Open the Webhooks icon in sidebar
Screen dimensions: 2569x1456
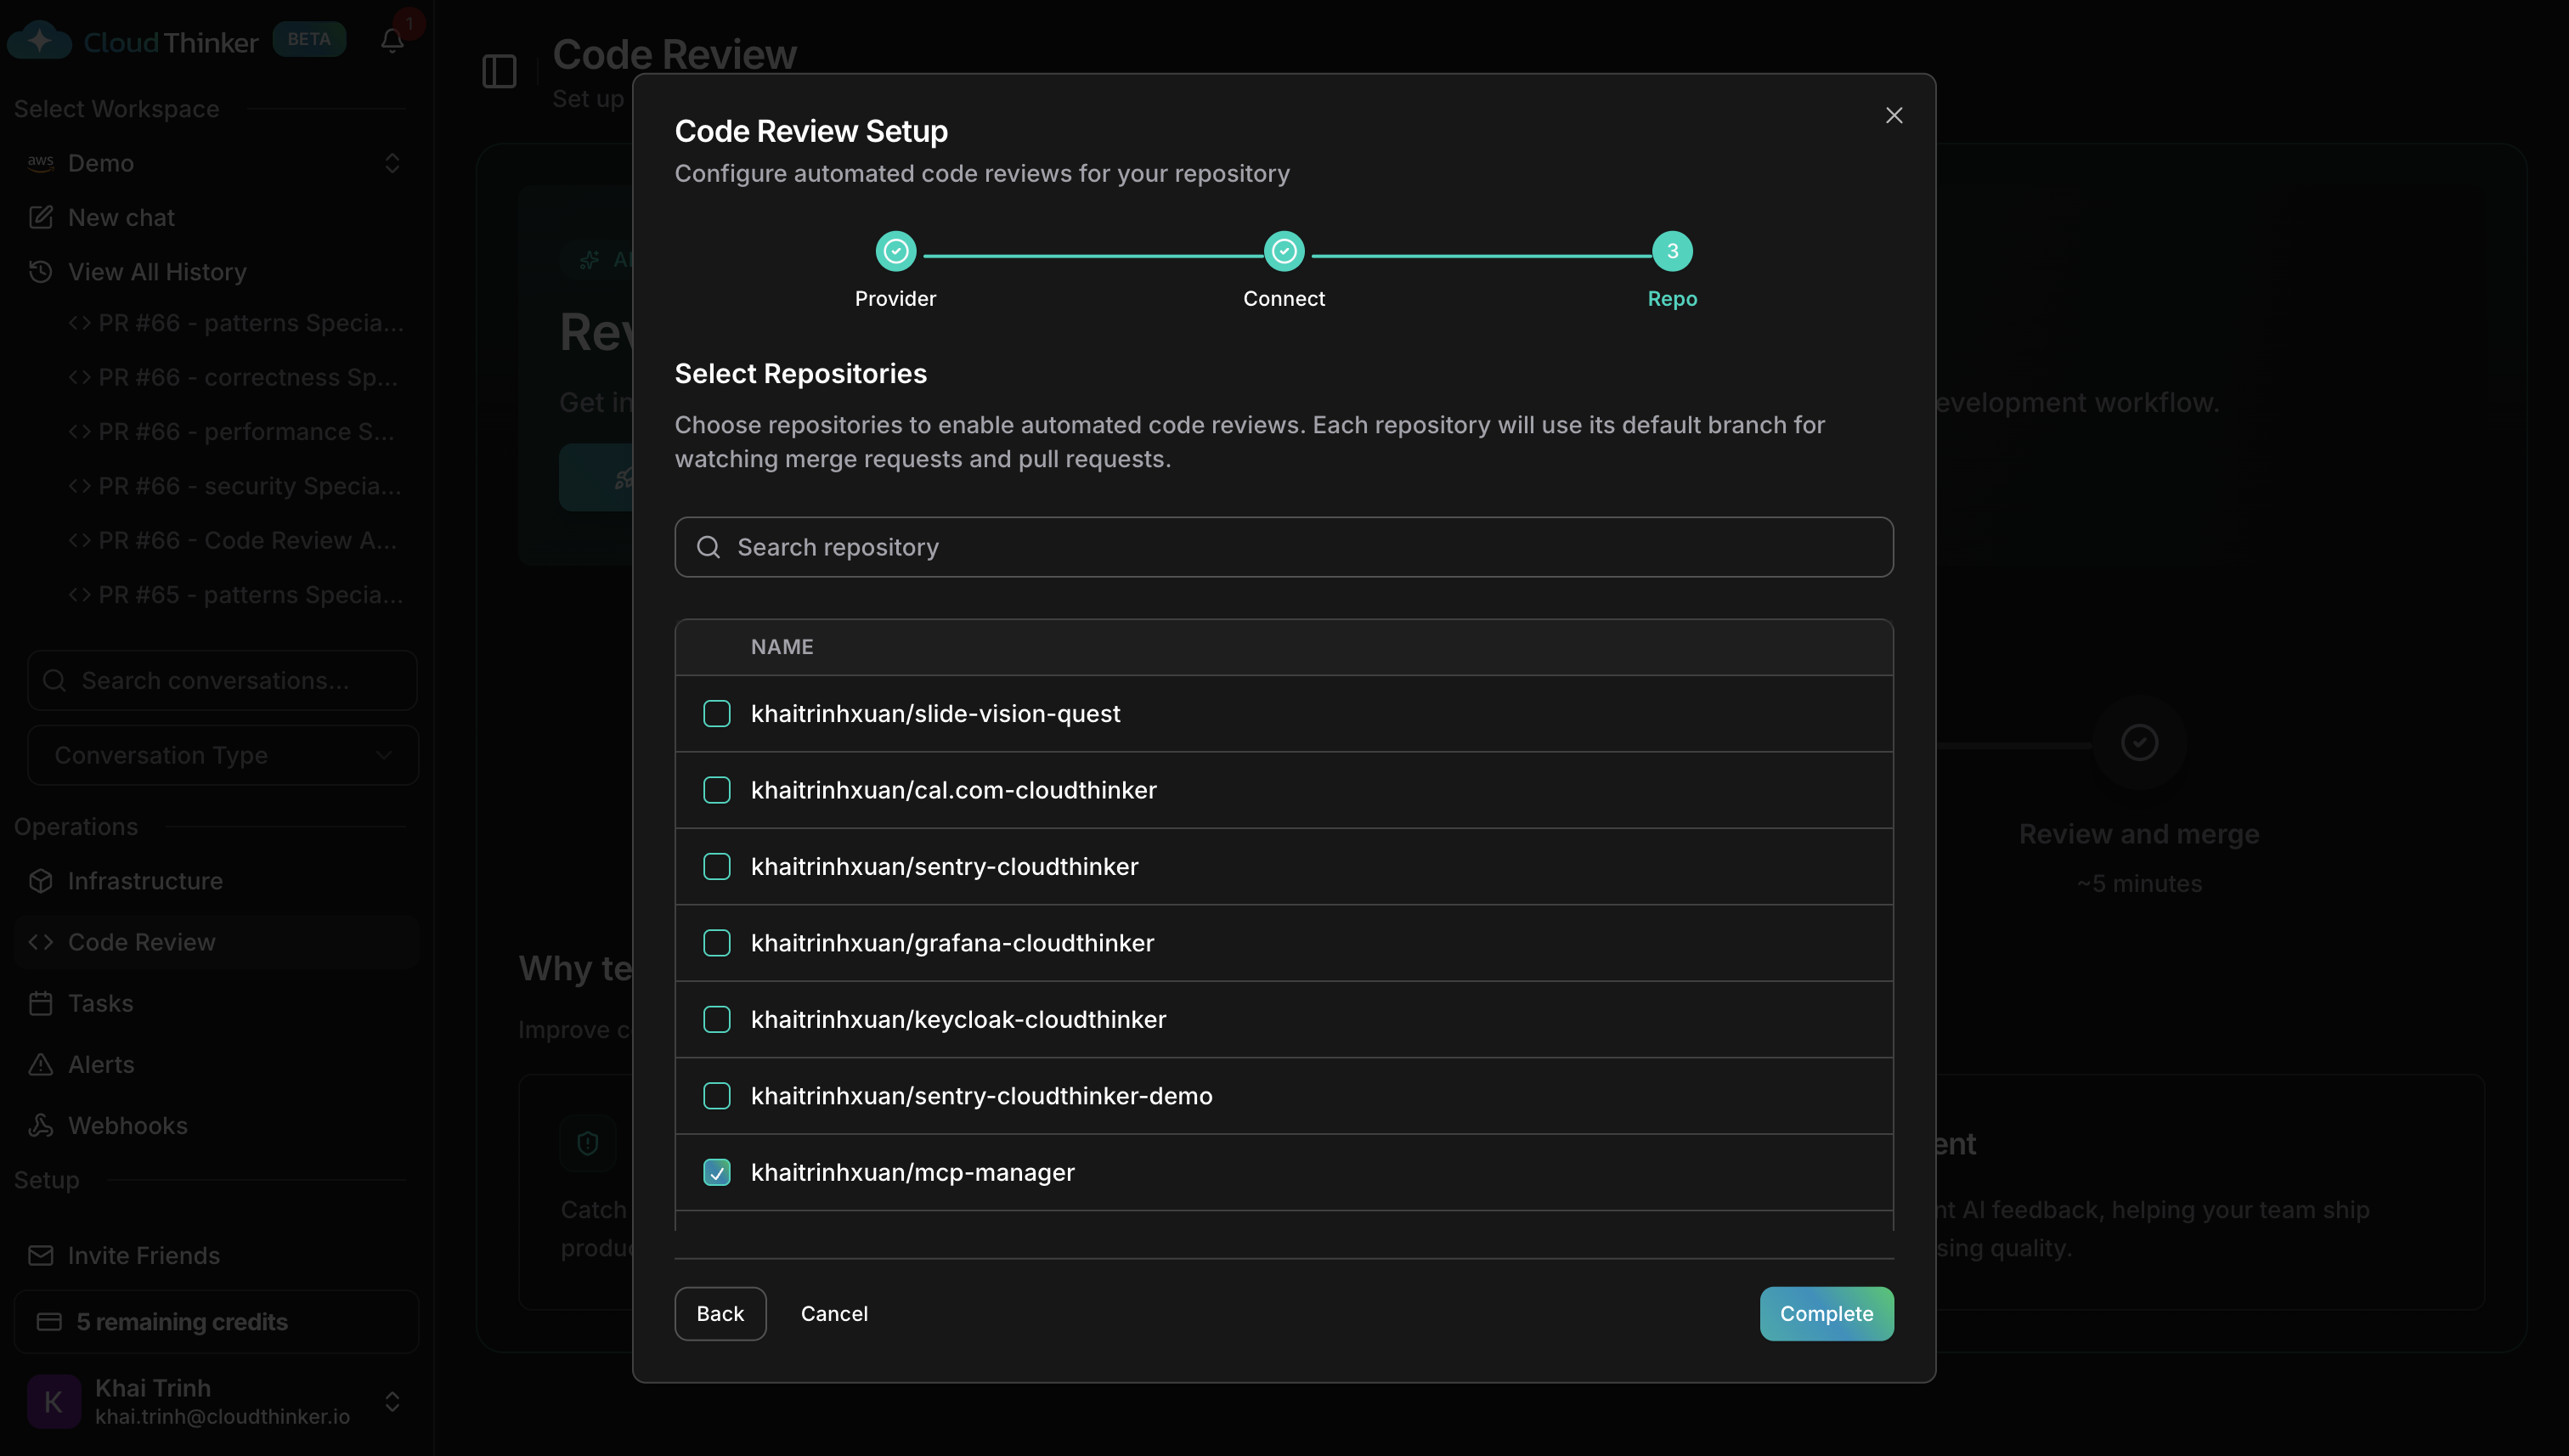point(41,1125)
